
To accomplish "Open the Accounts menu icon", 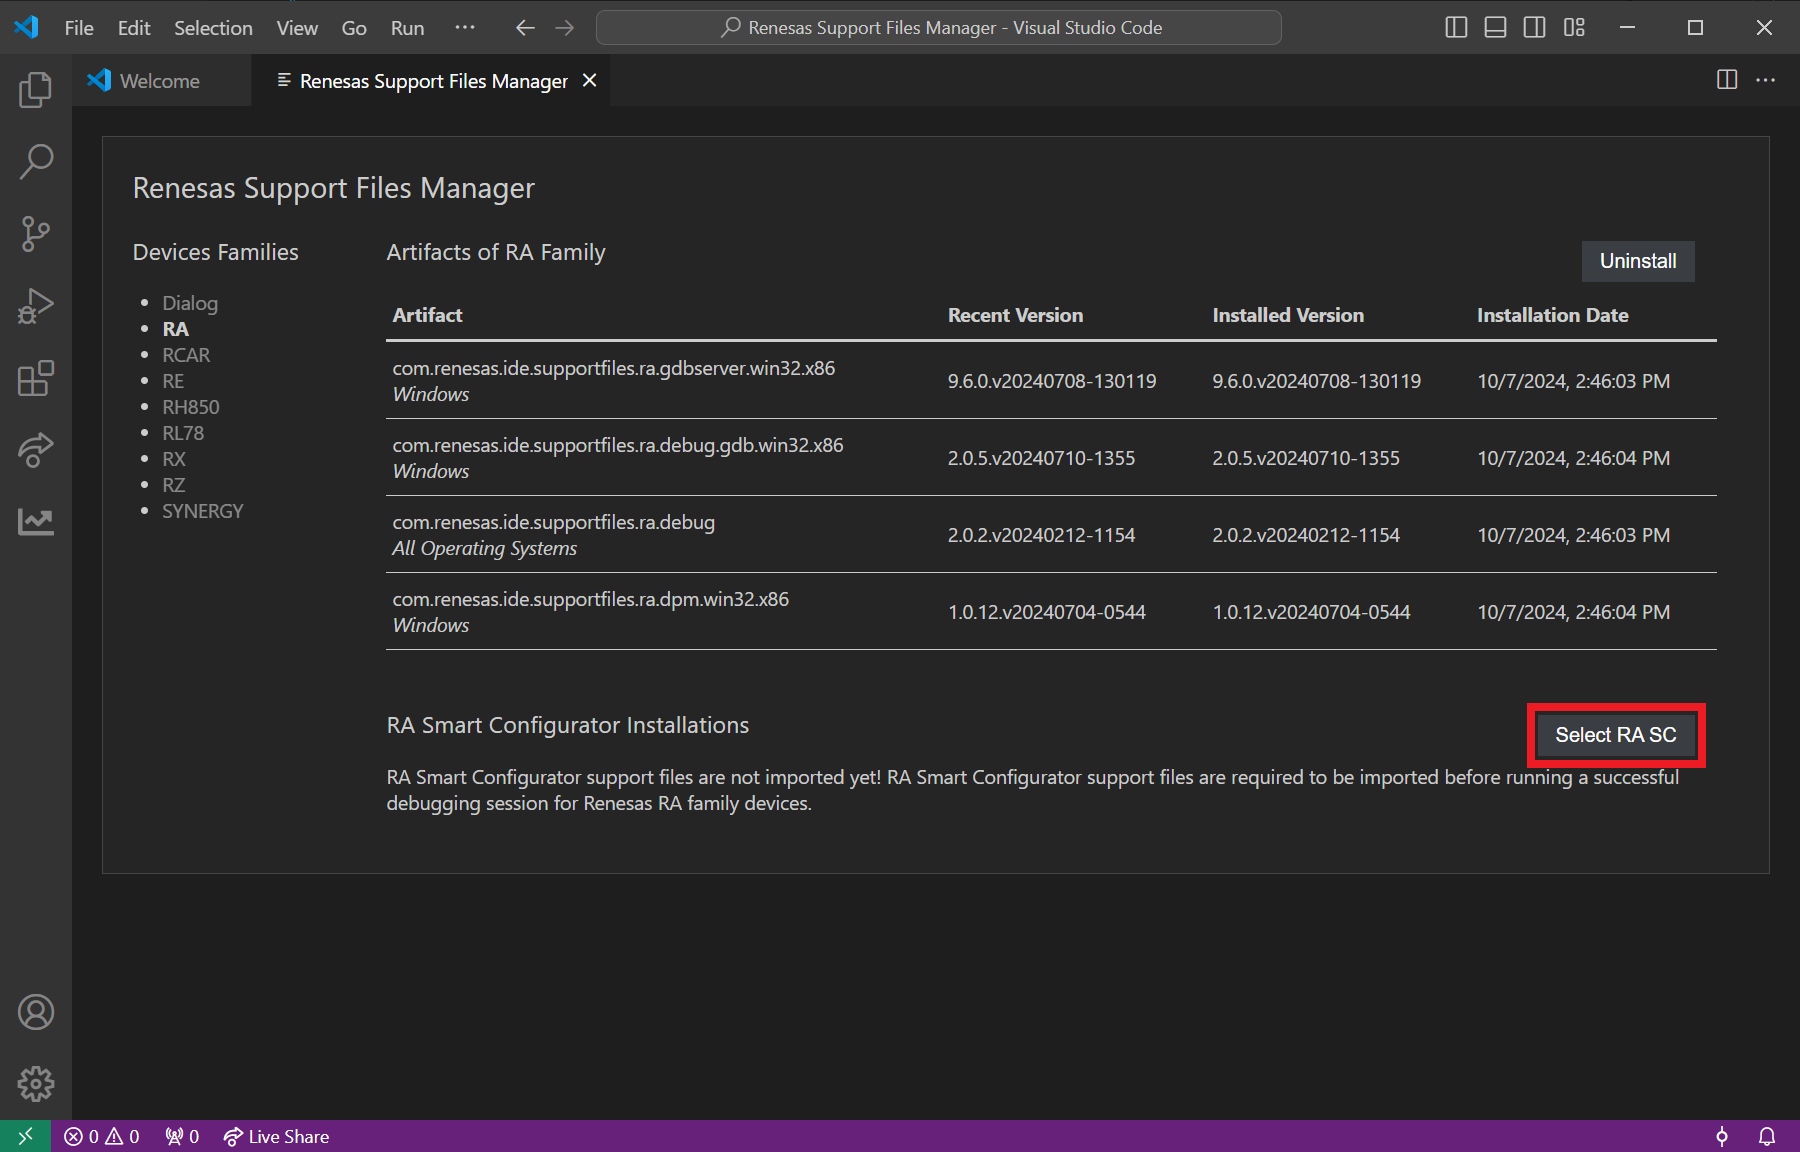I will tap(36, 1012).
